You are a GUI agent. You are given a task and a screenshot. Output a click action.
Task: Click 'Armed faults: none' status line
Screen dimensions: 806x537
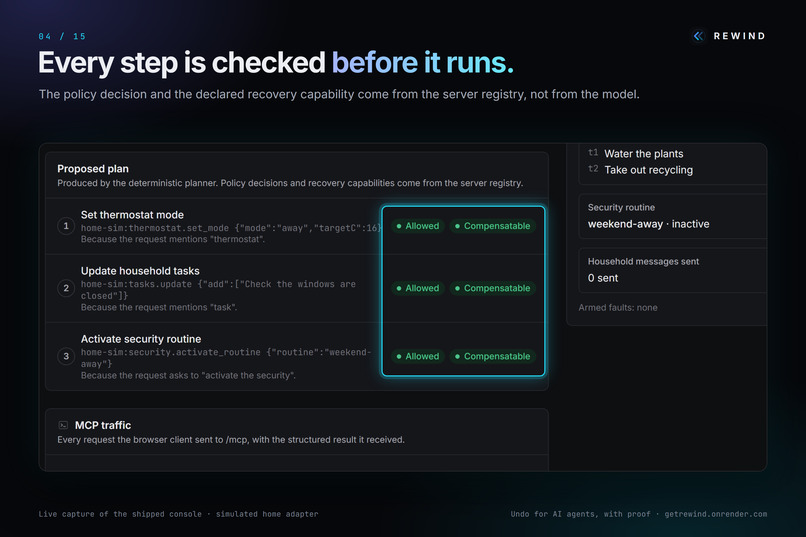tap(618, 308)
